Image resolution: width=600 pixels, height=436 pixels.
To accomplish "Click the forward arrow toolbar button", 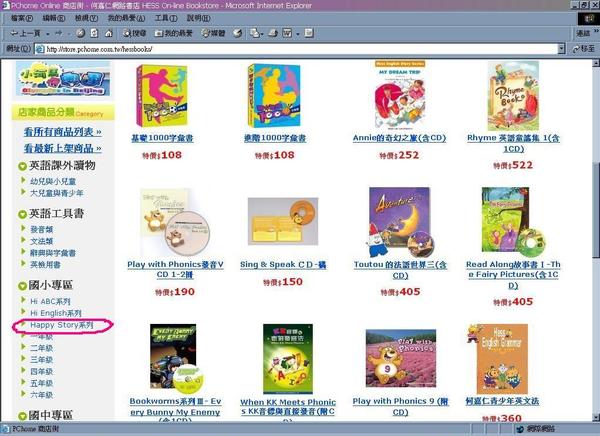I will 59,33.
